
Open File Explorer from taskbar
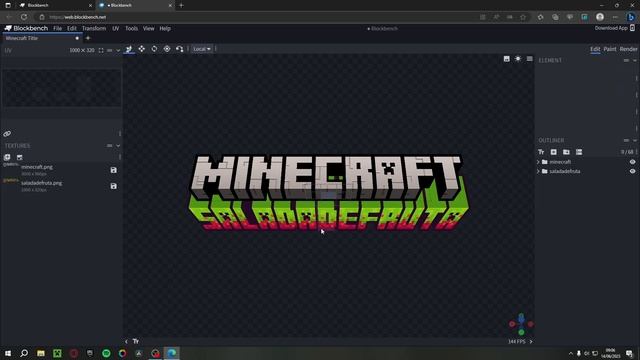coord(41,353)
